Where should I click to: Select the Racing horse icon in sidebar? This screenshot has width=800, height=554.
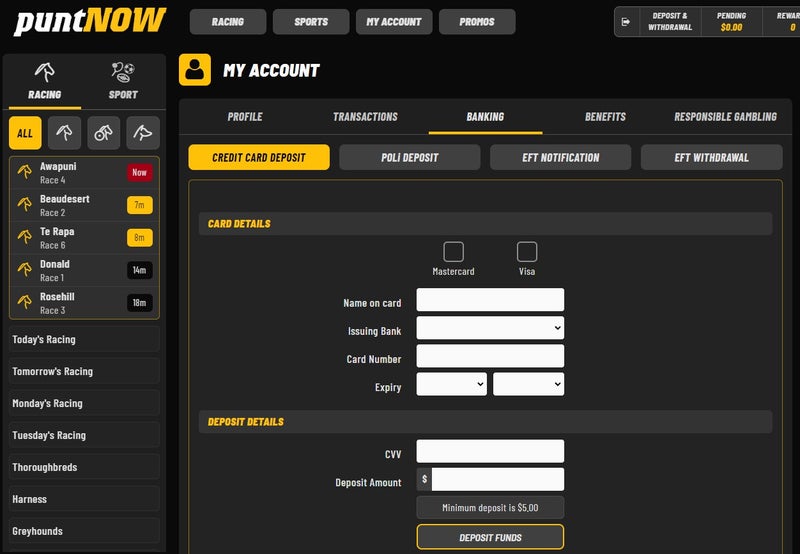click(x=44, y=72)
